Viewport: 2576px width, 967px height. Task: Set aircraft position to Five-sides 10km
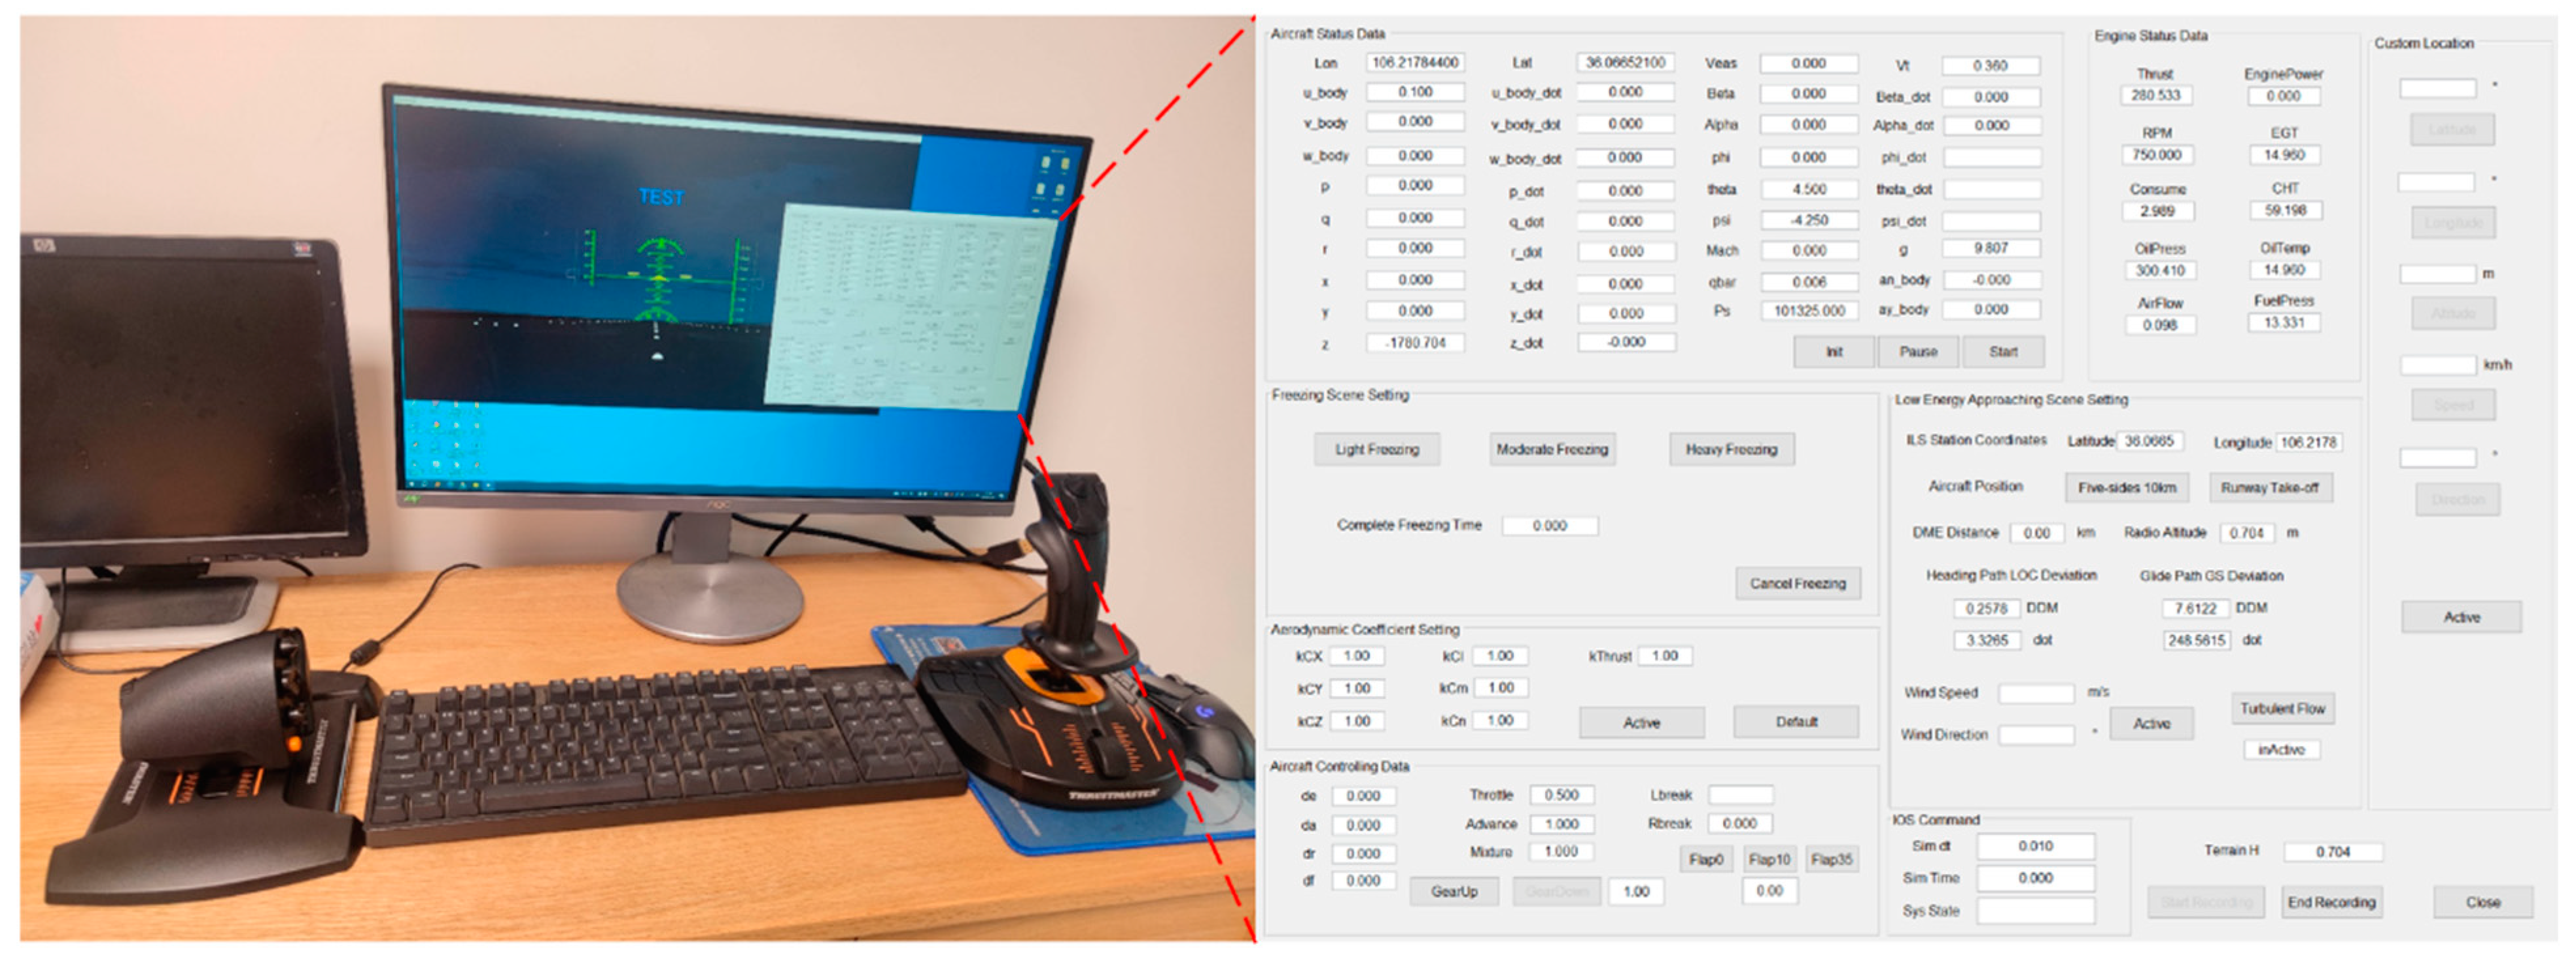(2126, 488)
